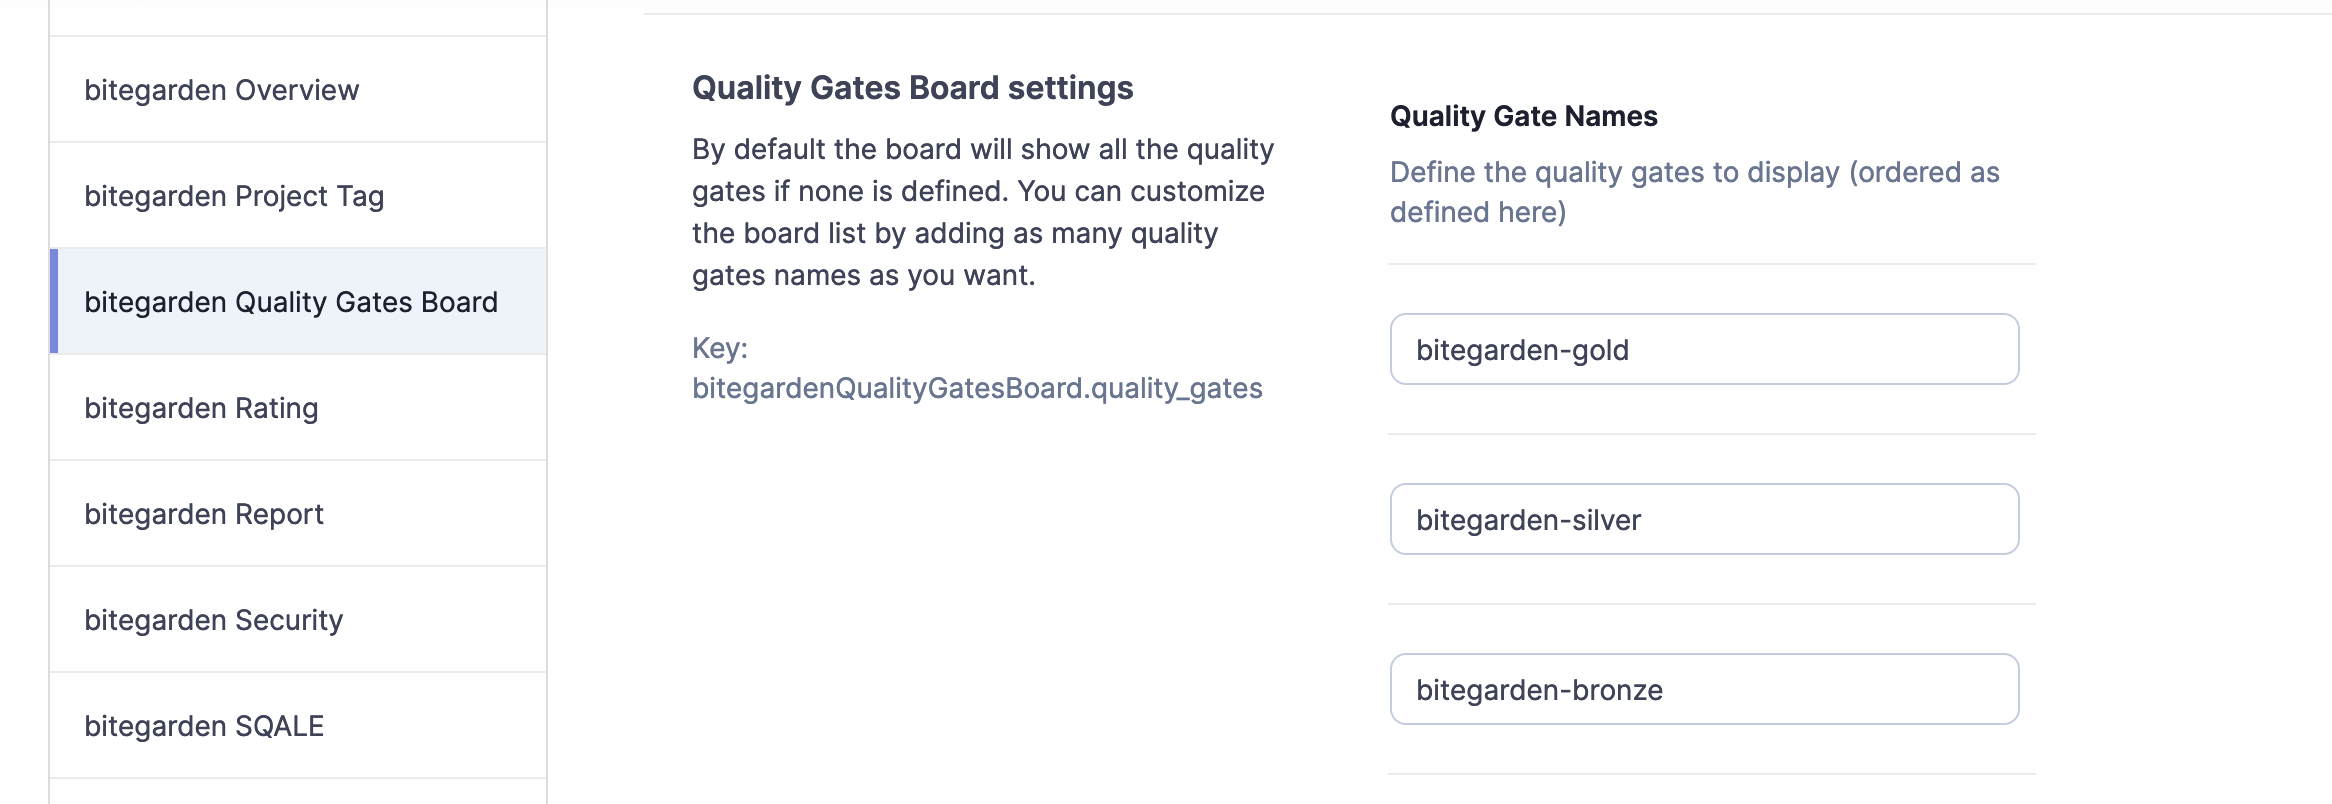Open the bitegarden Overview settings category
Image resolution: width=2332 pixels, height=804 pixels.
click(x=221, y=90)
